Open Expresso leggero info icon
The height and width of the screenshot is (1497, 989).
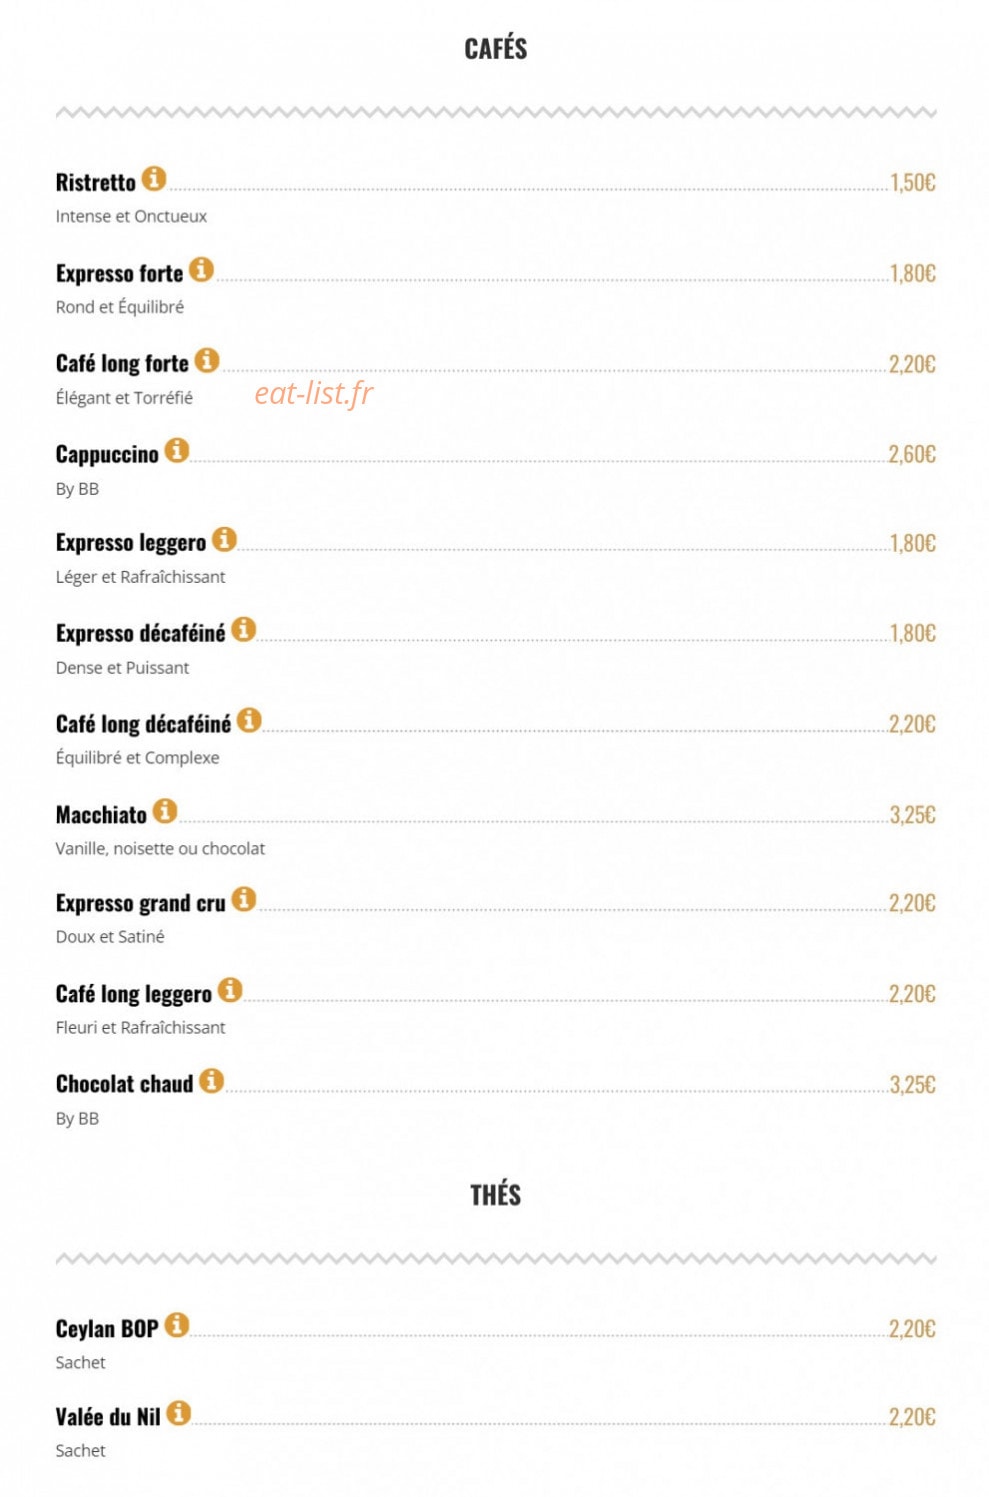[x=224, y=539]
